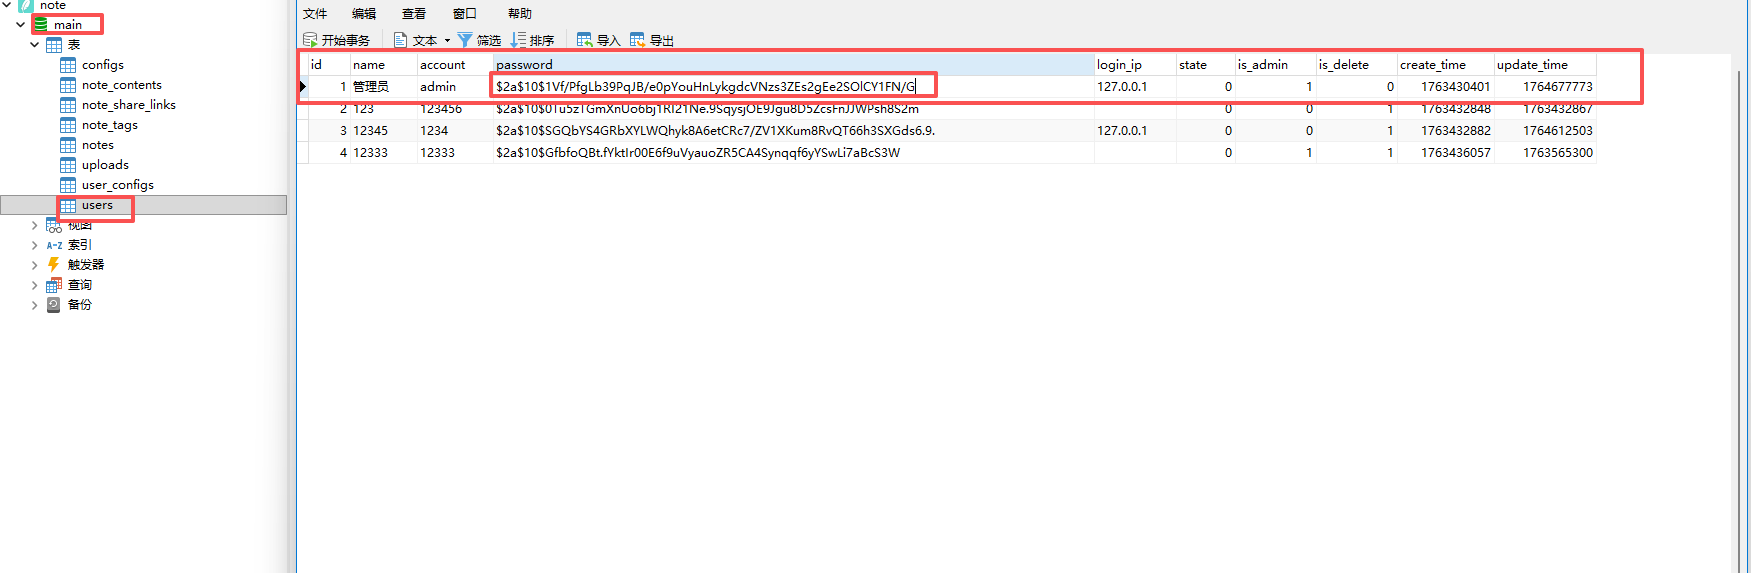
Task: Select the update_time cell 1764677773
Action: tap(1546, 87)
